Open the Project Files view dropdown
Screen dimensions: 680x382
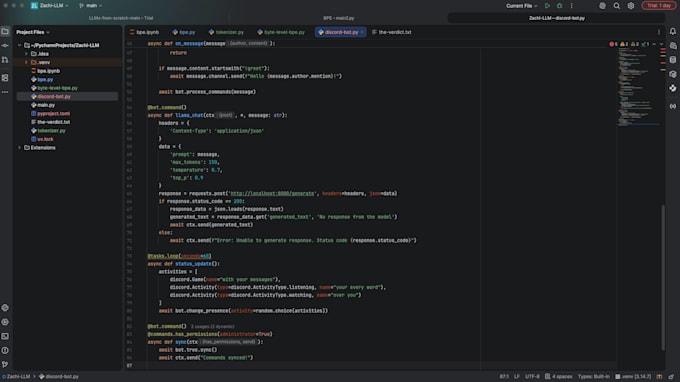click(x=33, y=32)
